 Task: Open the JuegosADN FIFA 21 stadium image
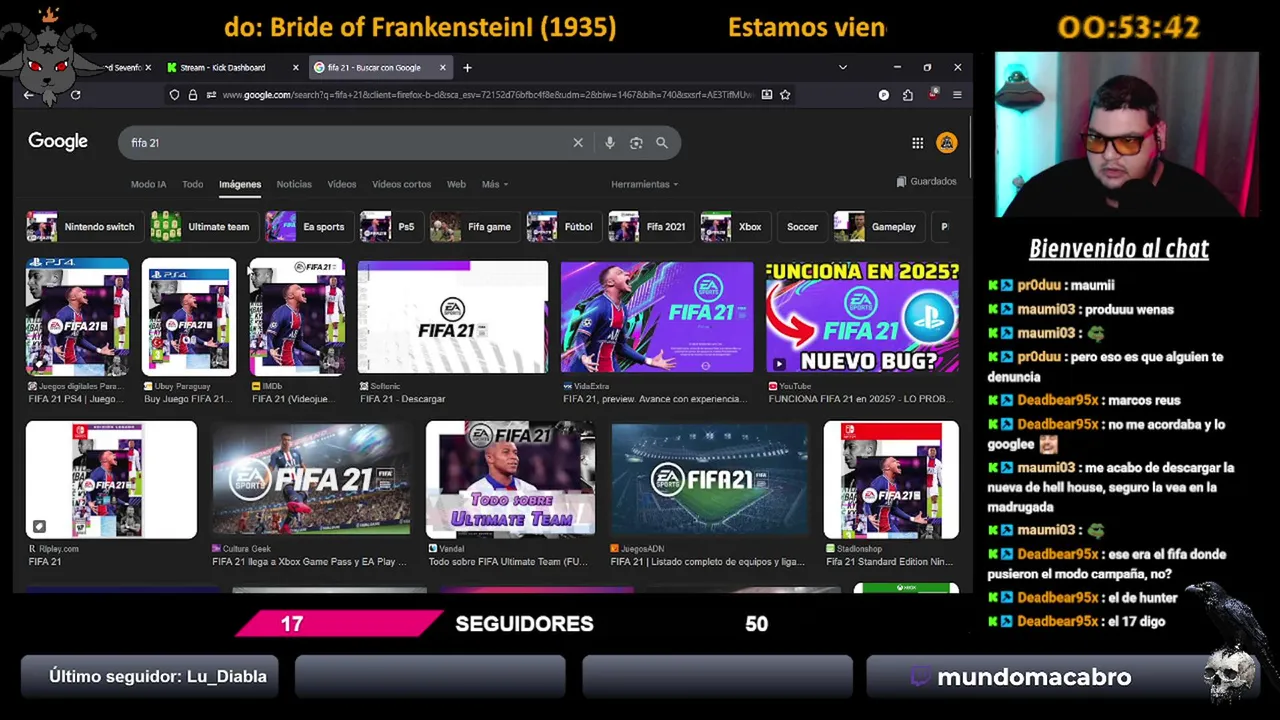point(709,480)
